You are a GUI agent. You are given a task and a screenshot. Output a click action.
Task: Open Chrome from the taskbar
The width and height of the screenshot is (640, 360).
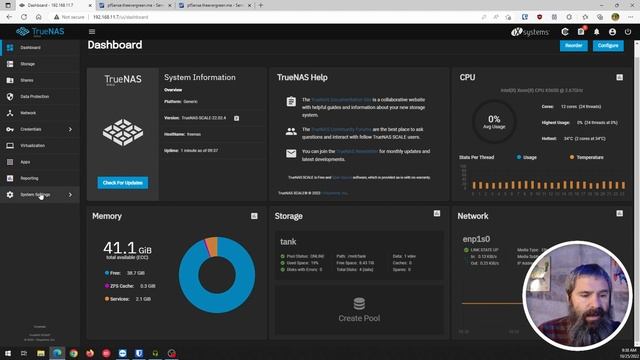pos(73,353)
